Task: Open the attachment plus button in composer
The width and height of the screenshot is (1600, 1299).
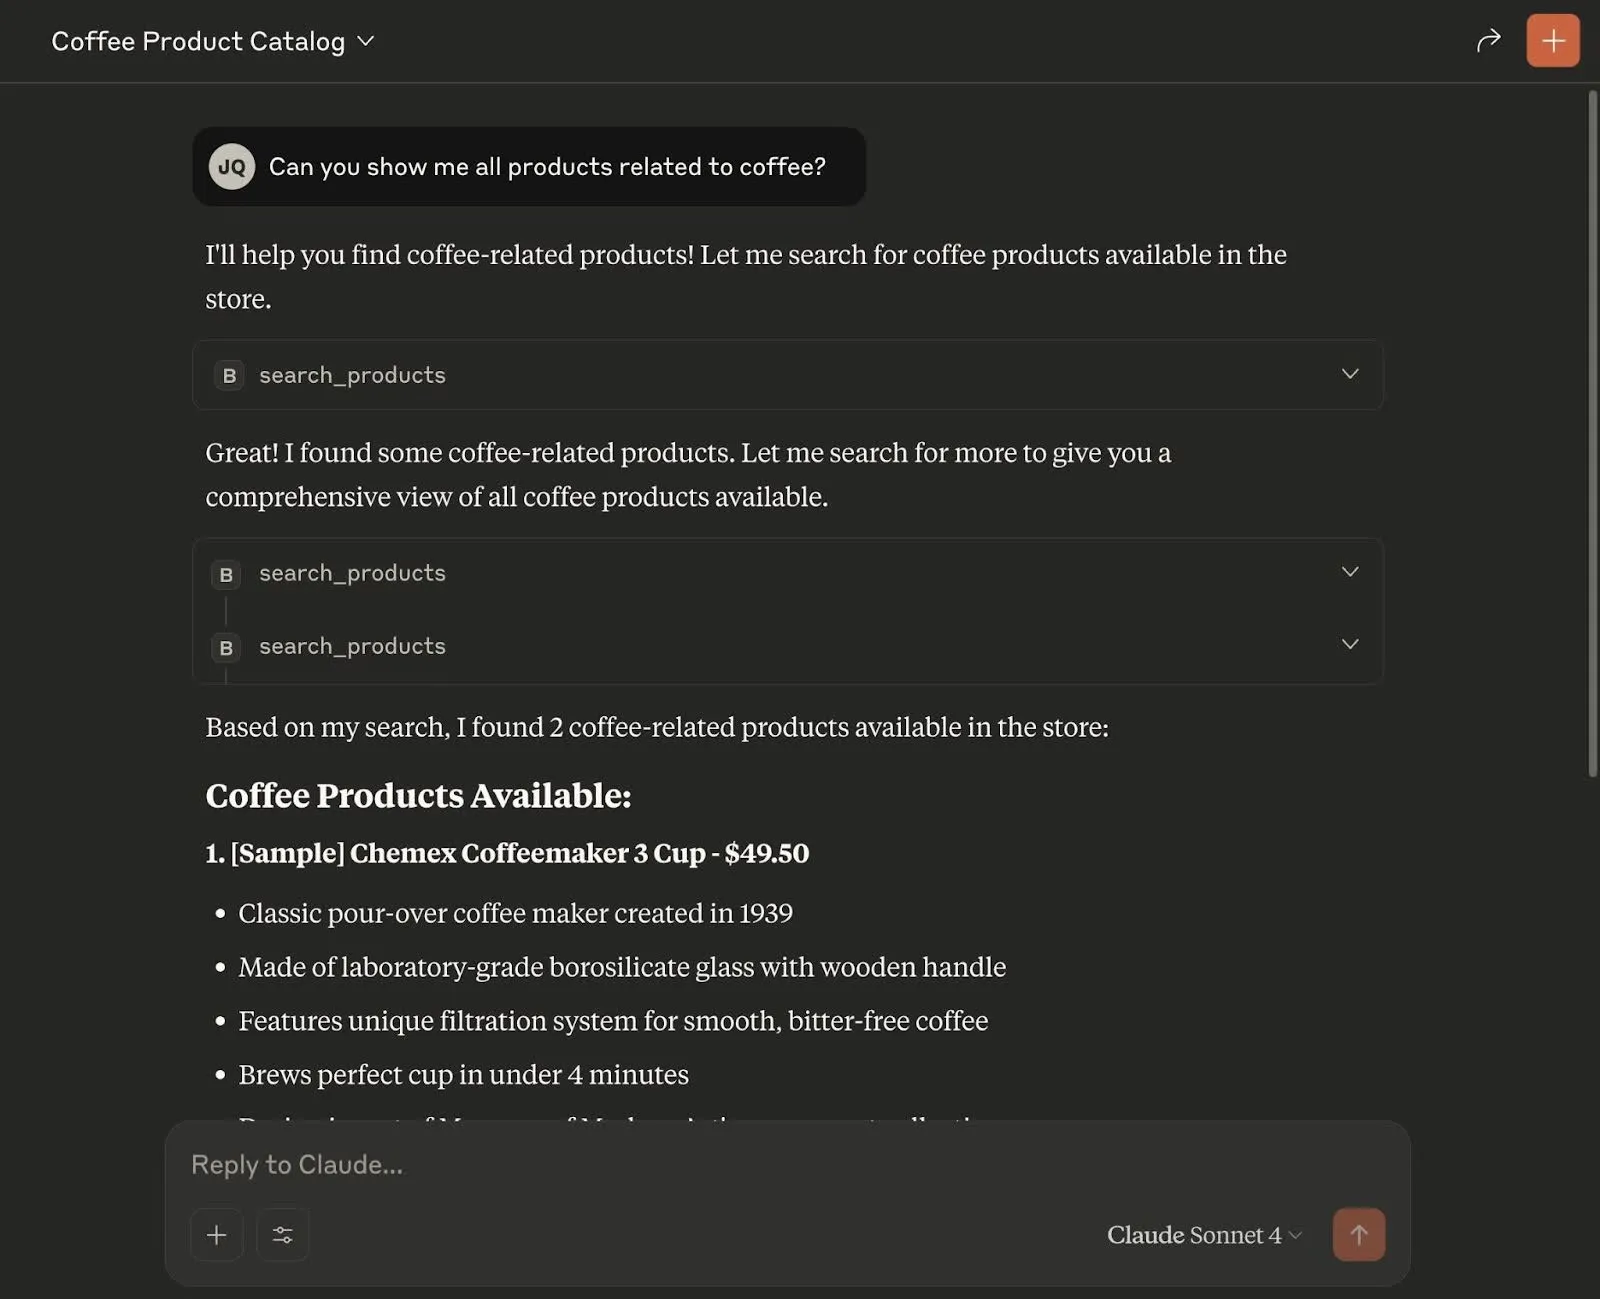Action: coord(216,1235)
